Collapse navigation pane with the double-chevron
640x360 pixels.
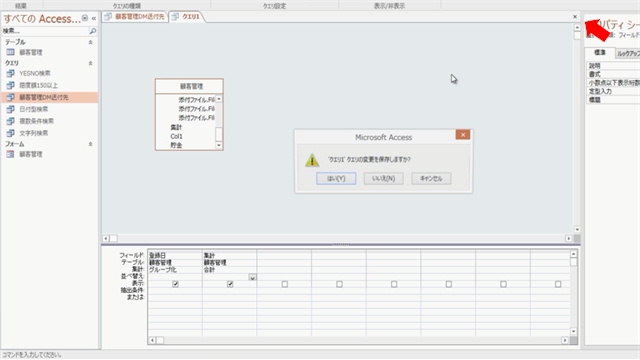[94, 18]
